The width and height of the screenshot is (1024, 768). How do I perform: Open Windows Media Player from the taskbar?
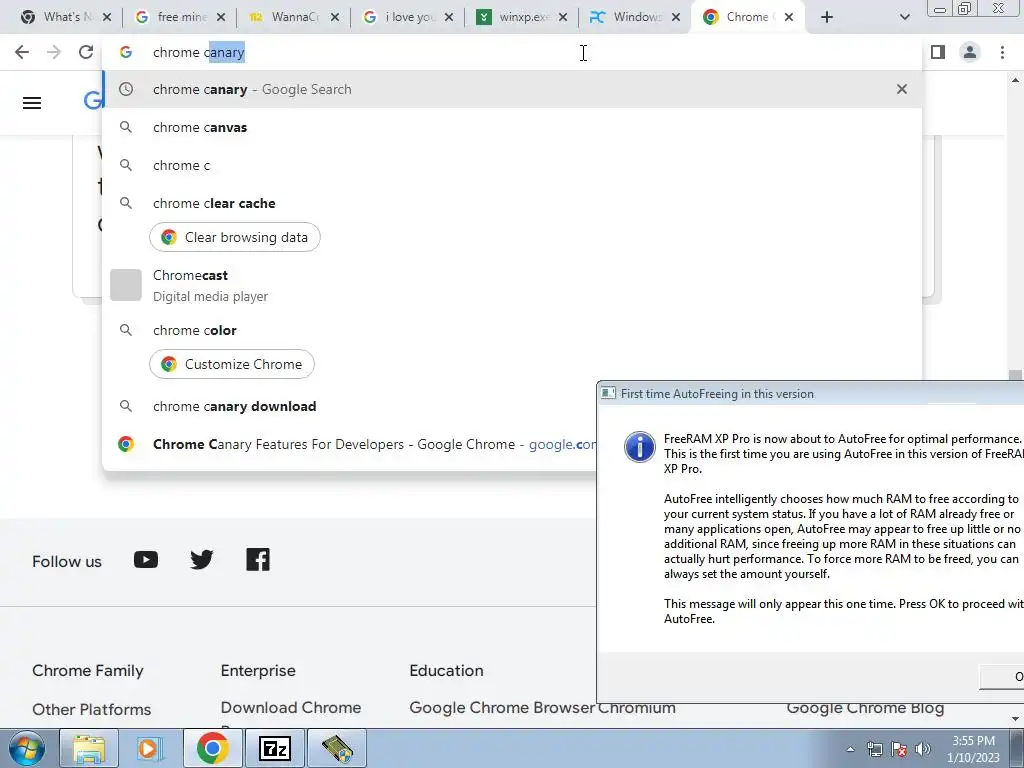coord(150,748)
